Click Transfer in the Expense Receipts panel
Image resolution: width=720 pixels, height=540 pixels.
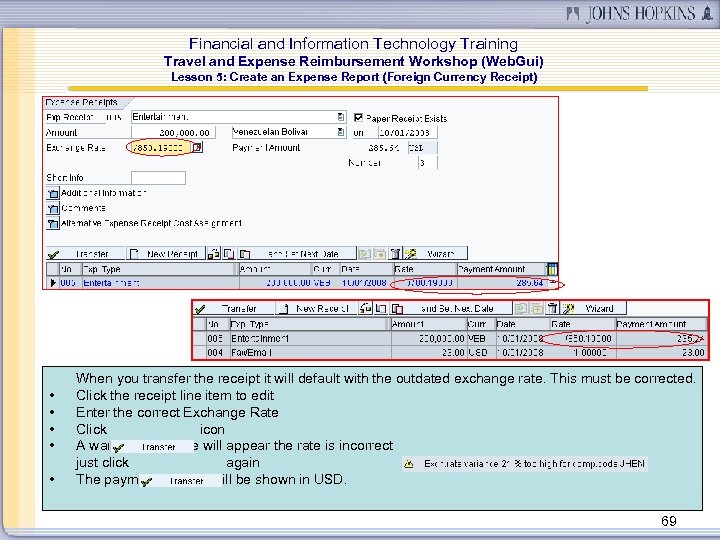tap(85, 253)
